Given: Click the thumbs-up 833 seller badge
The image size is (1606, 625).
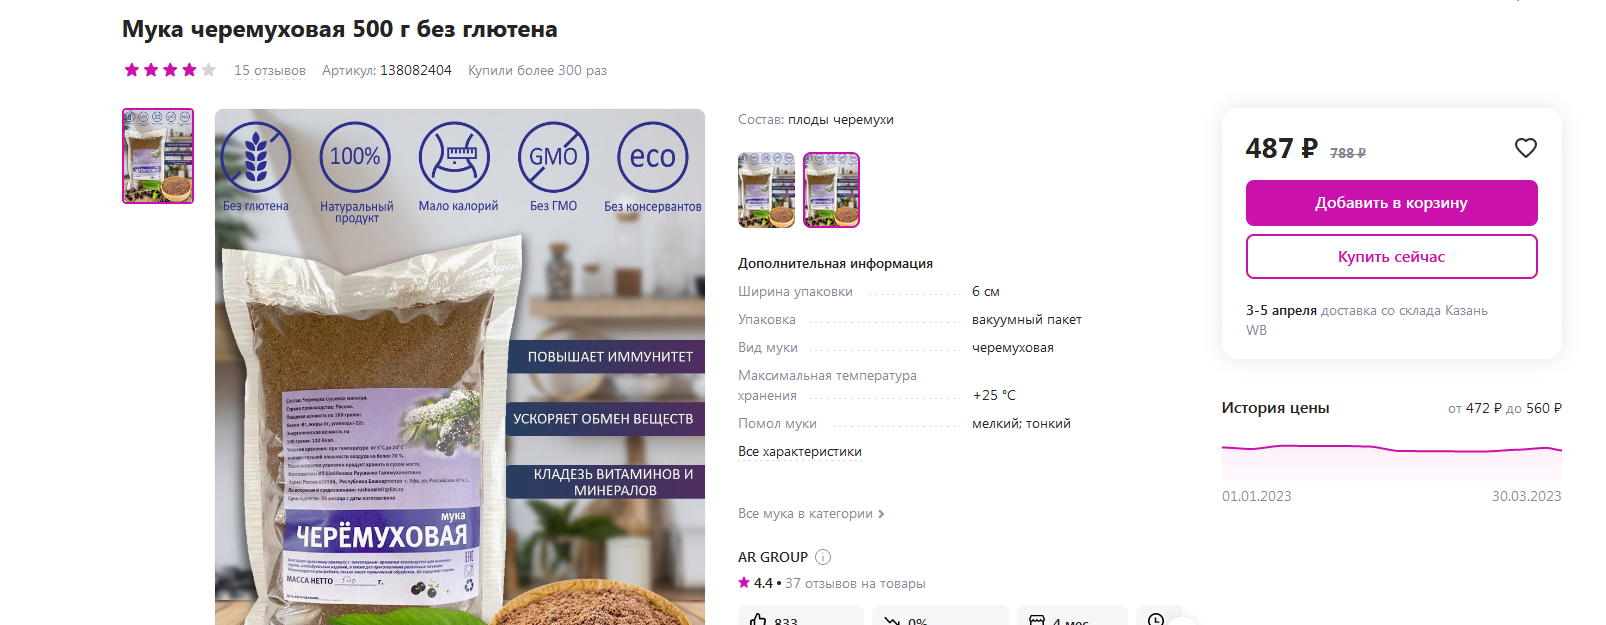Looking at the screenshot, I should click(800, 616).
